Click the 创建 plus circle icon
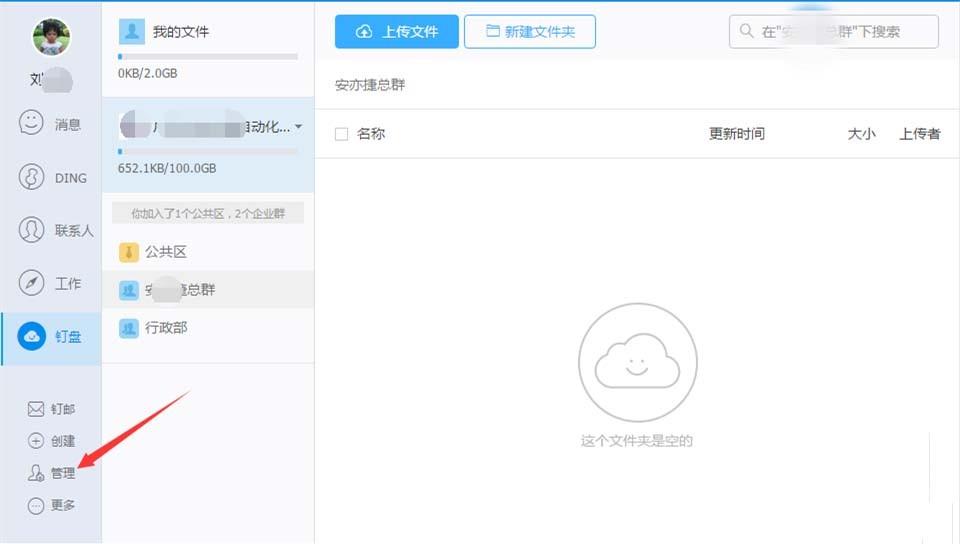960x544 pixels. [36, 441]
